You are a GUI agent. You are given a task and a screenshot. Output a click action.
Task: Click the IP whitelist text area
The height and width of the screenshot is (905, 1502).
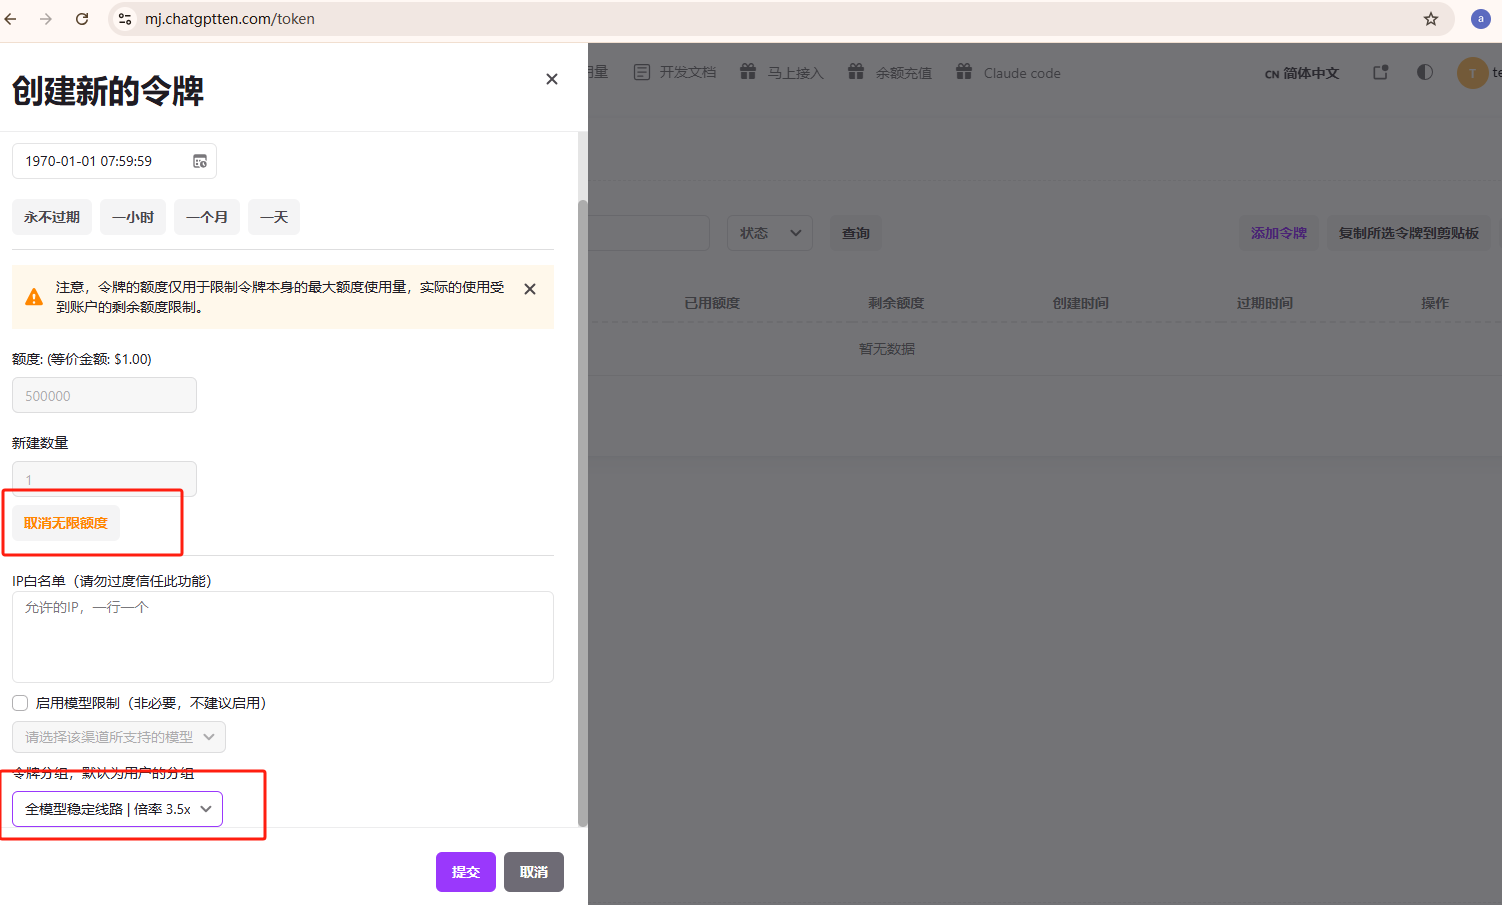283,637
